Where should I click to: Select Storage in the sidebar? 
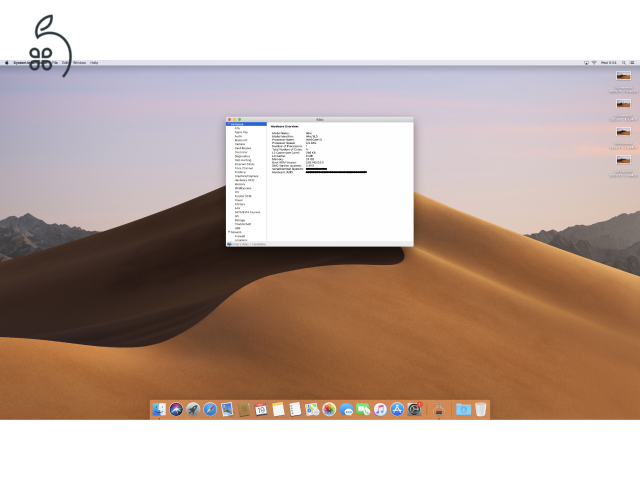pos(240,220)
